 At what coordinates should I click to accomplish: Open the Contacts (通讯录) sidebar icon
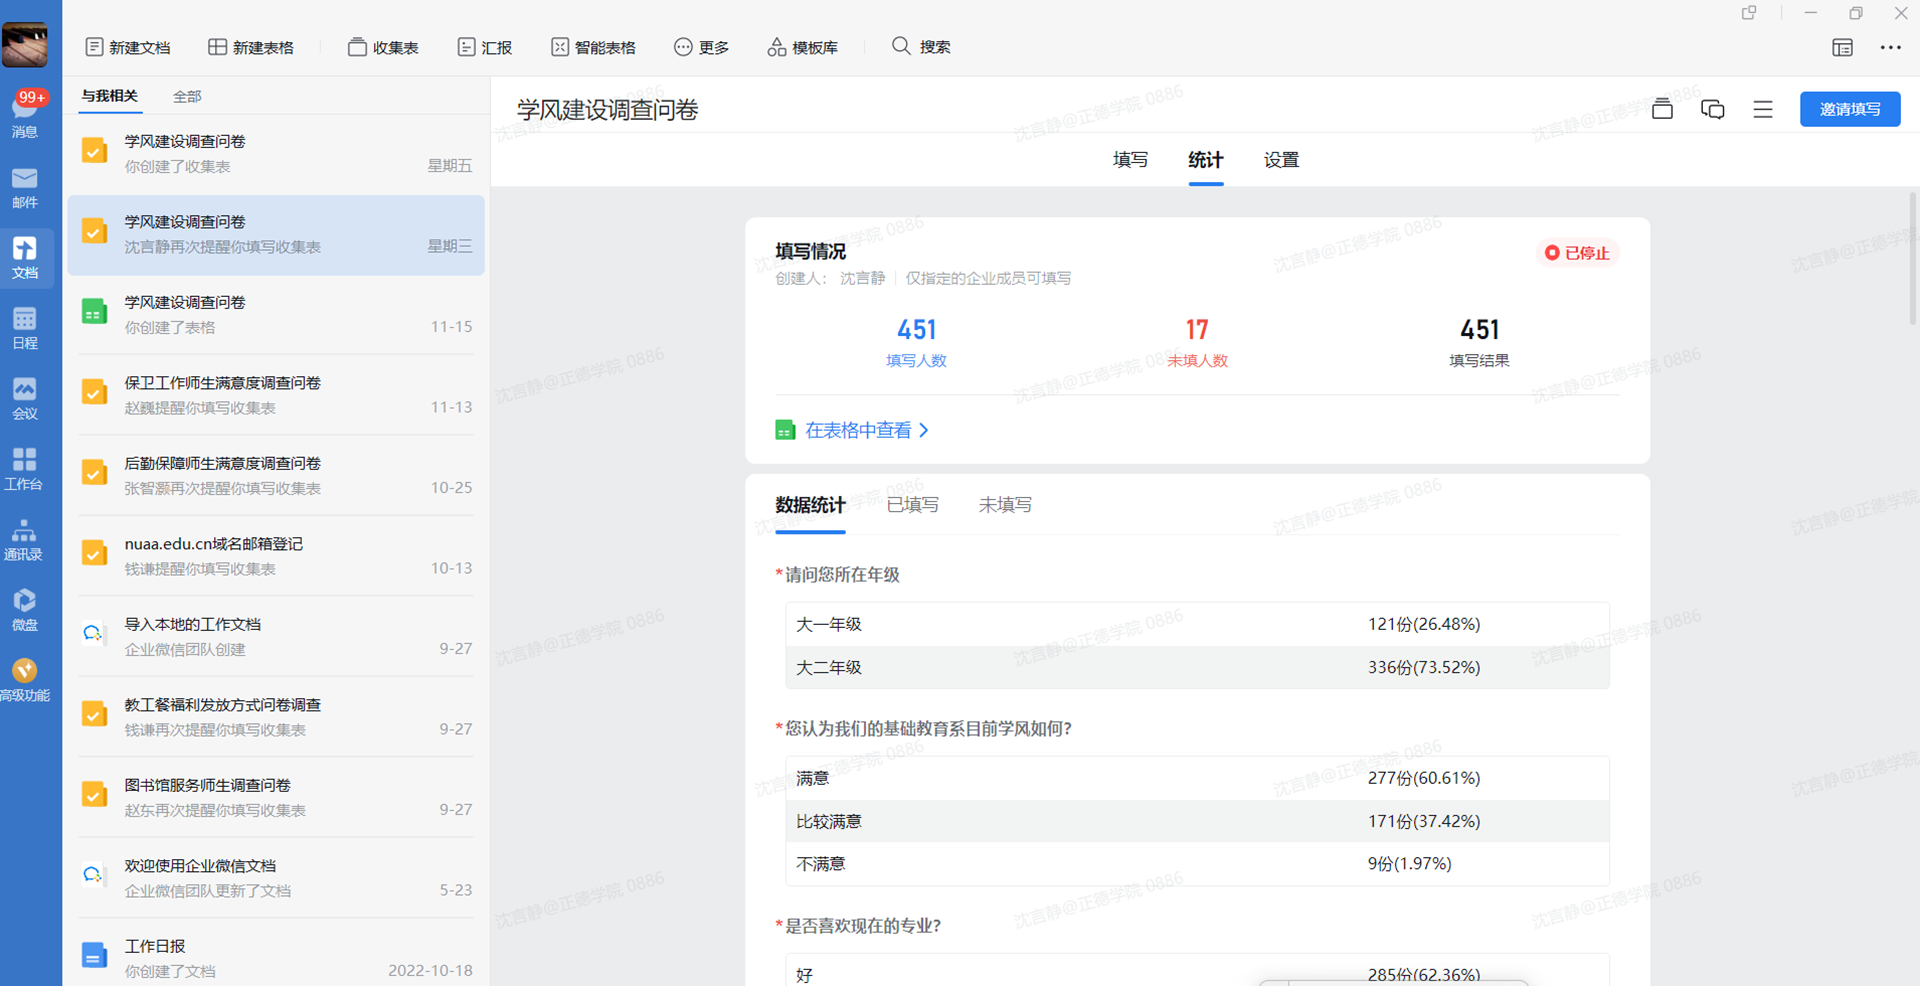25,539
